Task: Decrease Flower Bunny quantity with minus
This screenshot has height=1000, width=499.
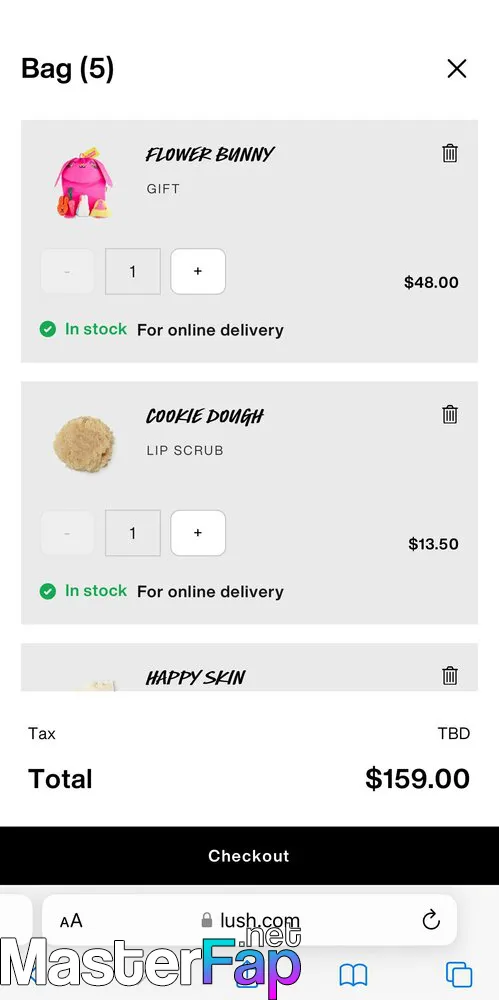Action: point(67,272)
